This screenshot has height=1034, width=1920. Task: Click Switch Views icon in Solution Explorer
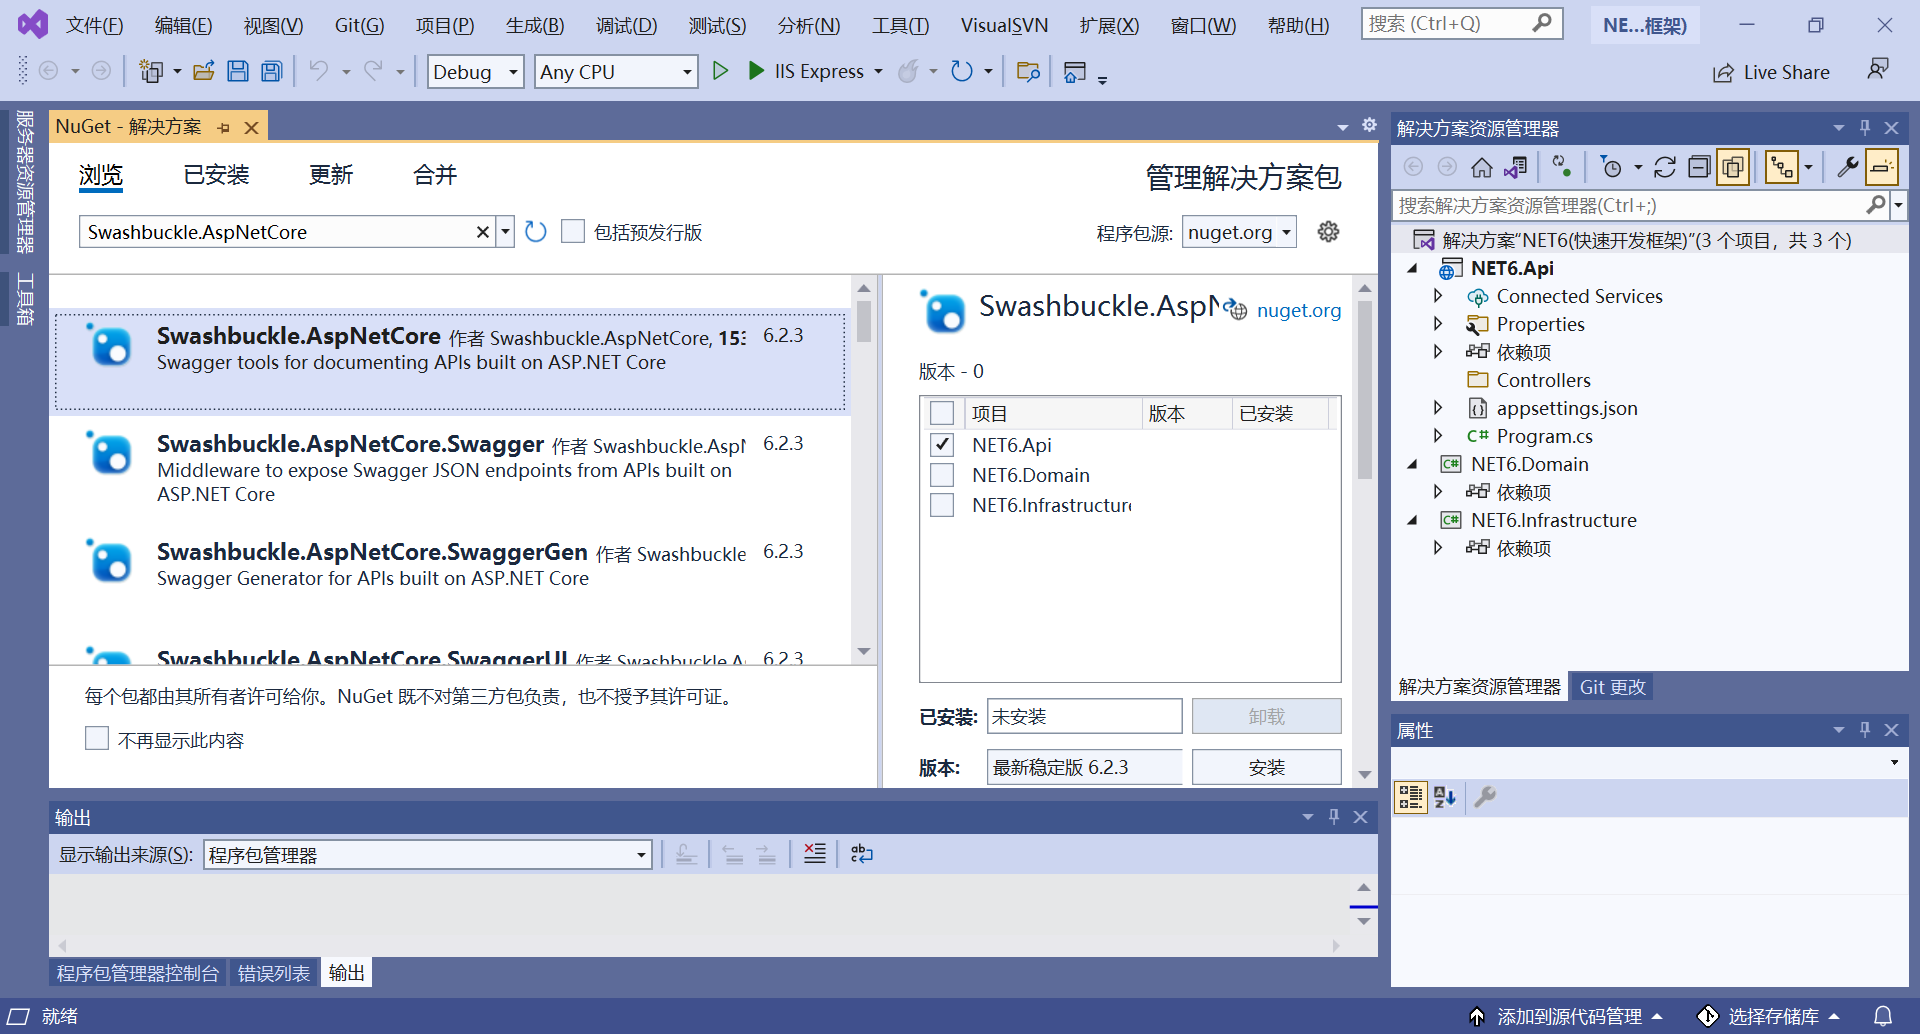pos(1516,167)
